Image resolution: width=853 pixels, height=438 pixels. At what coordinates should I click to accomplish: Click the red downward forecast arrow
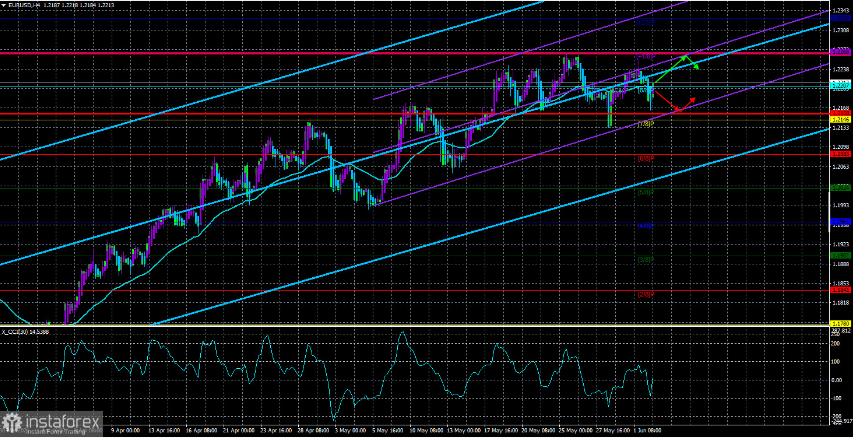click(666, 101)
